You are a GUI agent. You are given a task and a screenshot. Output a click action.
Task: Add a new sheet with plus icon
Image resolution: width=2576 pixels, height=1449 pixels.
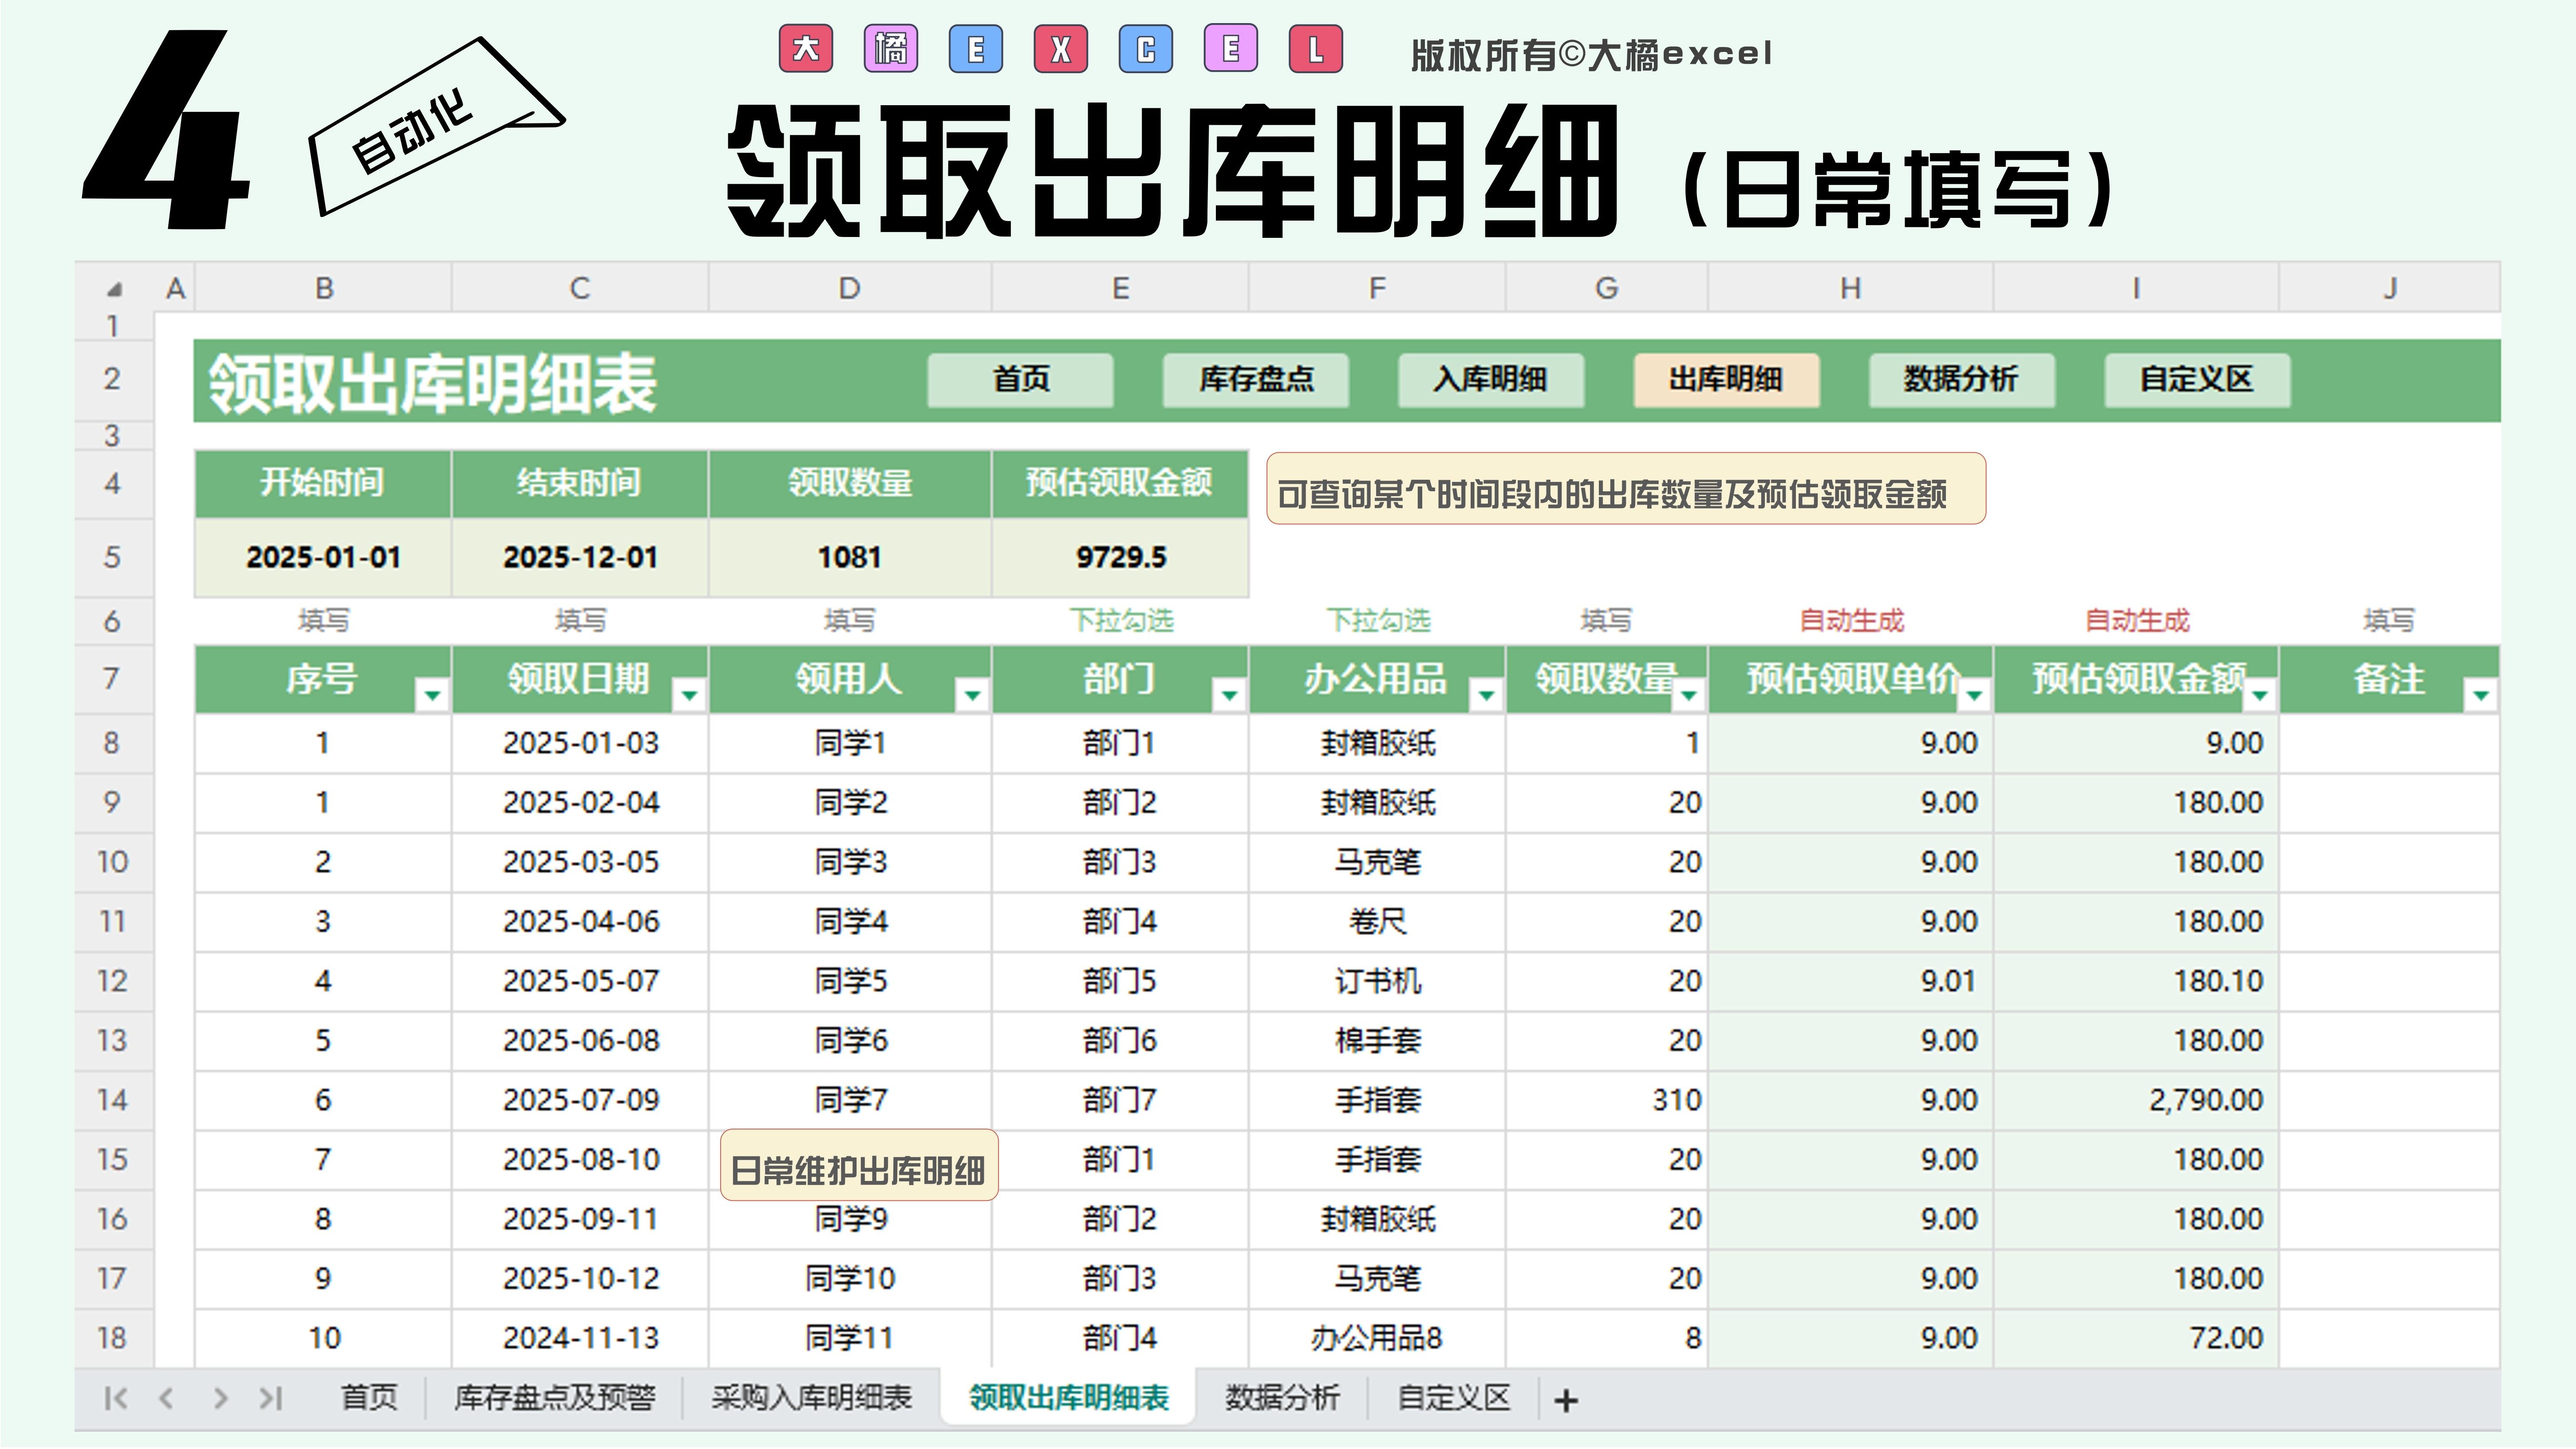tap(1566, 1401)
